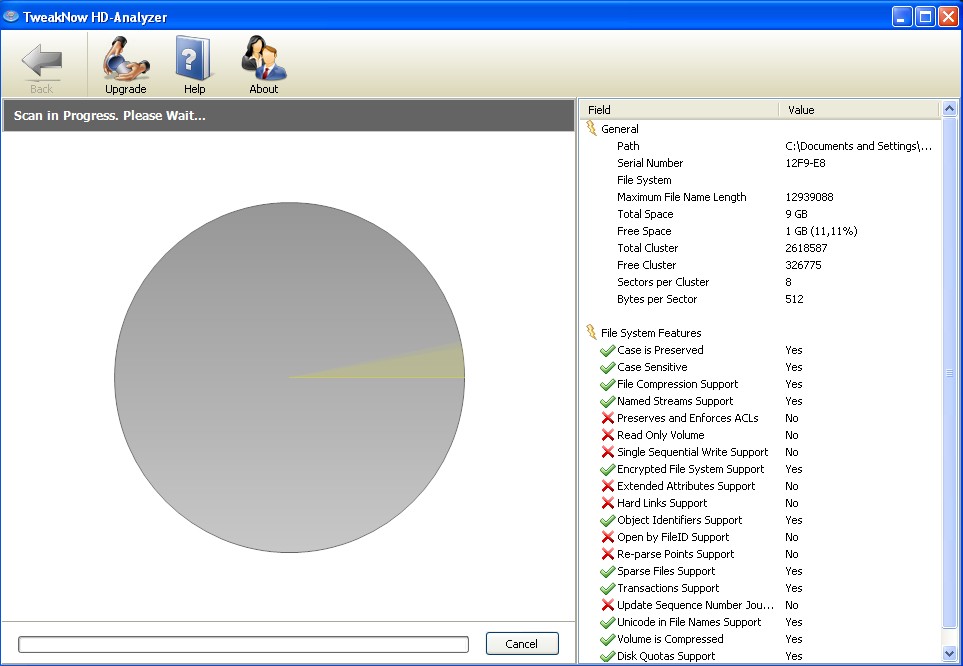Close the TweakNow HD-Analyzer window
The height and width of the screenshot is (666, 963).
click(948, 17)
